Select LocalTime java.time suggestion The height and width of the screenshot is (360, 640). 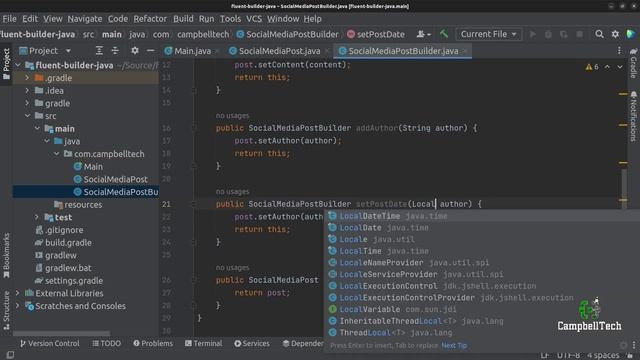point(482,251)
